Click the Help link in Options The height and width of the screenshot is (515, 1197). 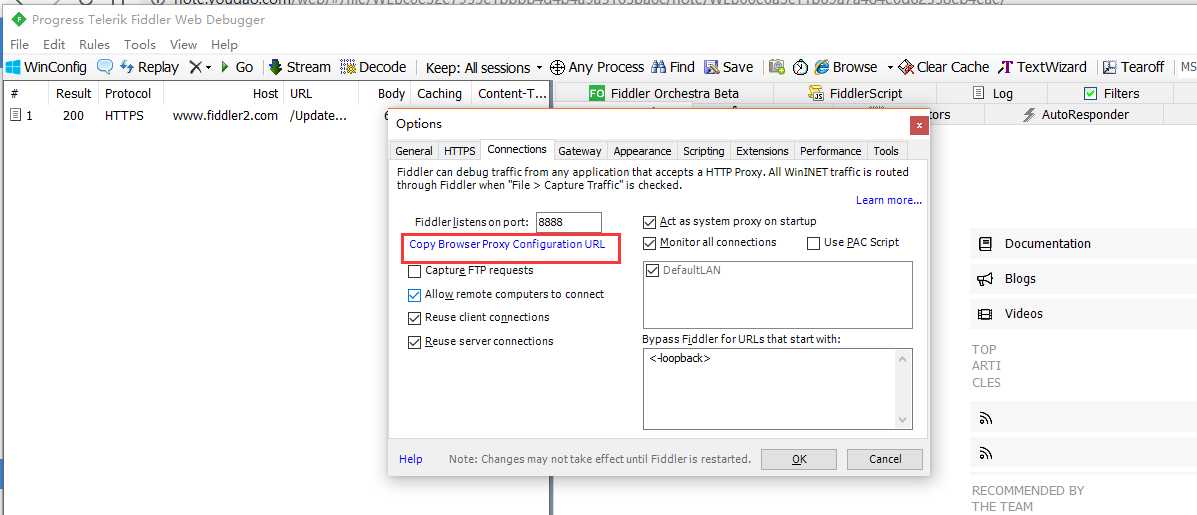411,459
